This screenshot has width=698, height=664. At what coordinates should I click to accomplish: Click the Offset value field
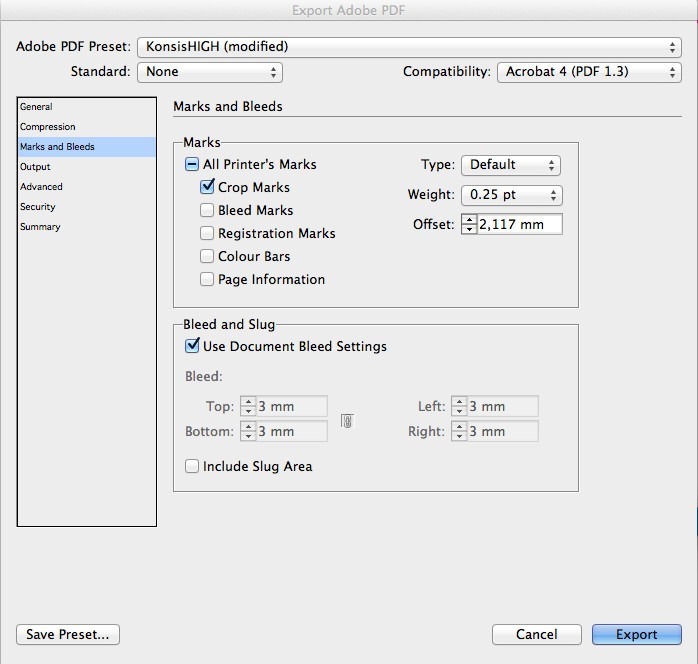(x=519, y=224)
